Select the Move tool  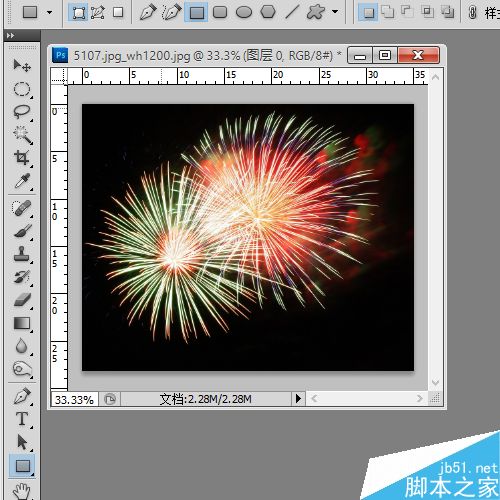coord(22,66)
